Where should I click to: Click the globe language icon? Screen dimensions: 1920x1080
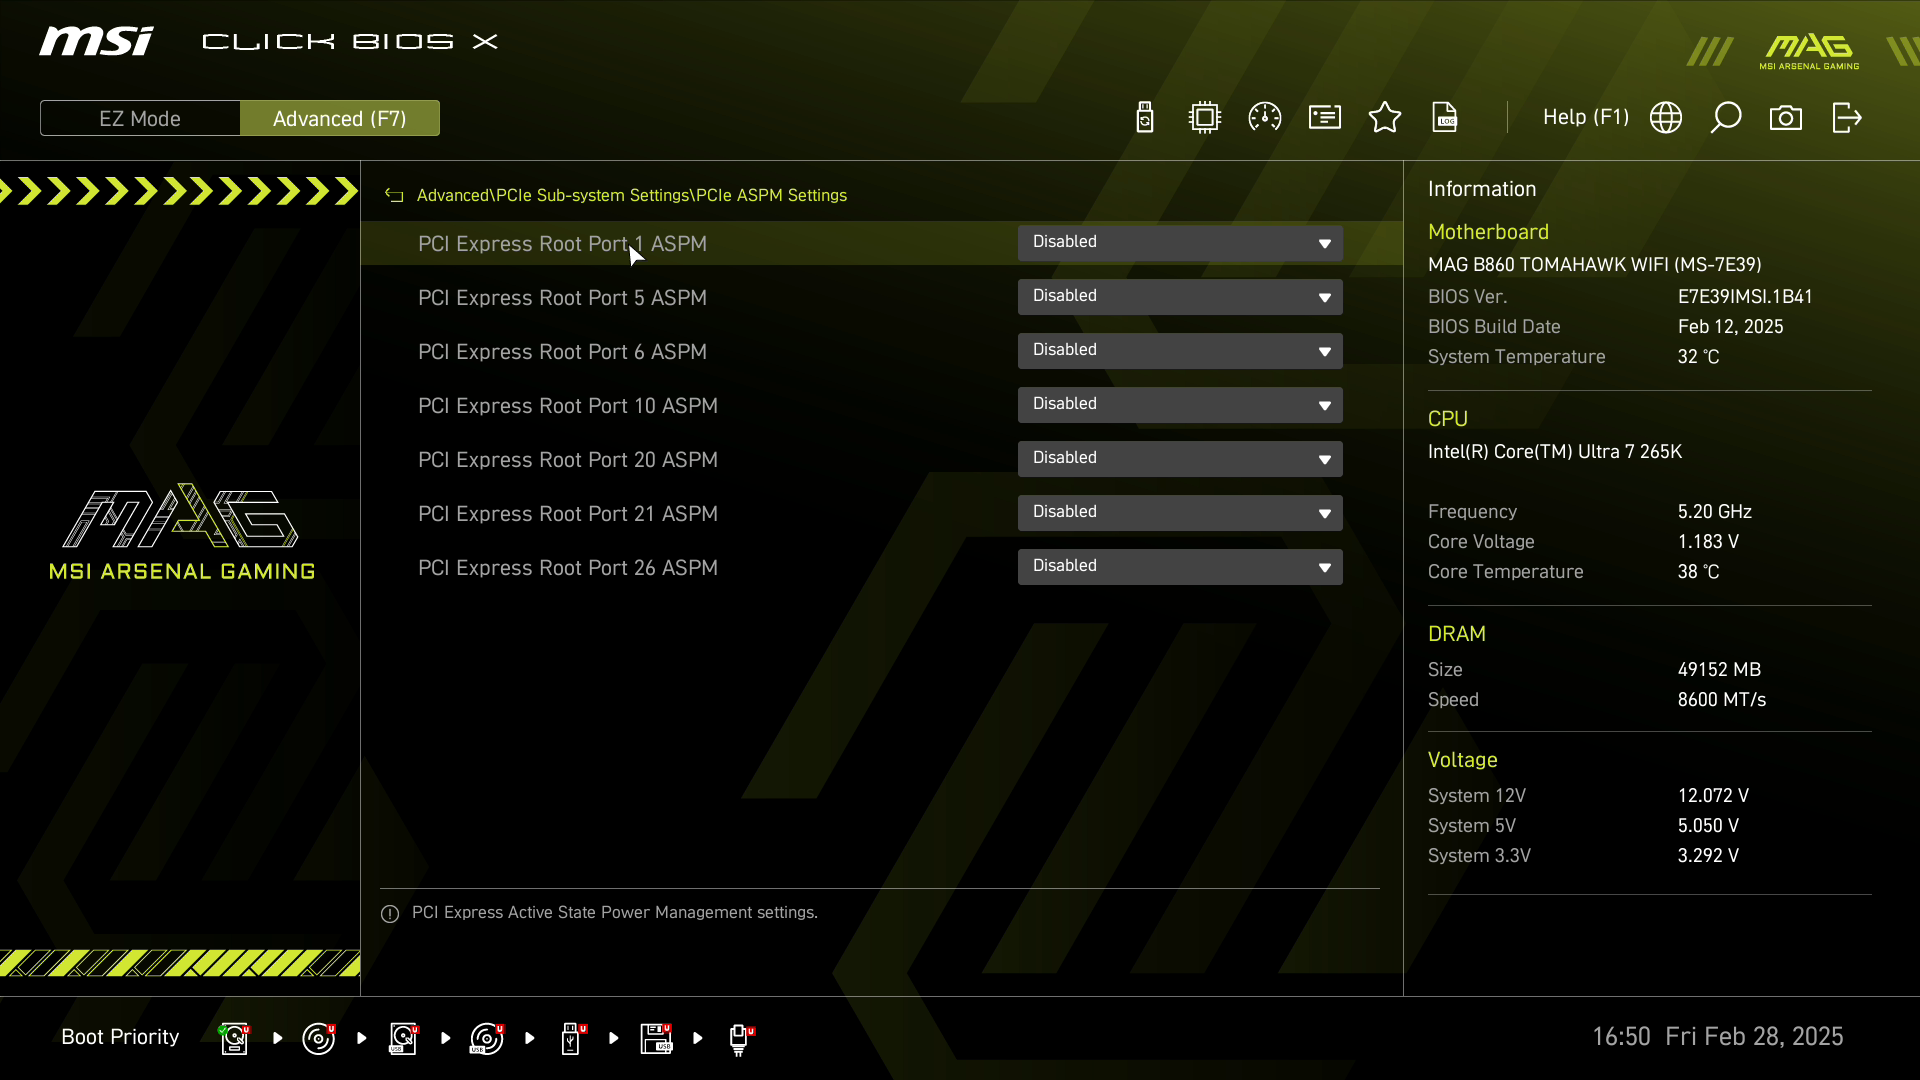pyautogui.click(x=1666, y=118)
